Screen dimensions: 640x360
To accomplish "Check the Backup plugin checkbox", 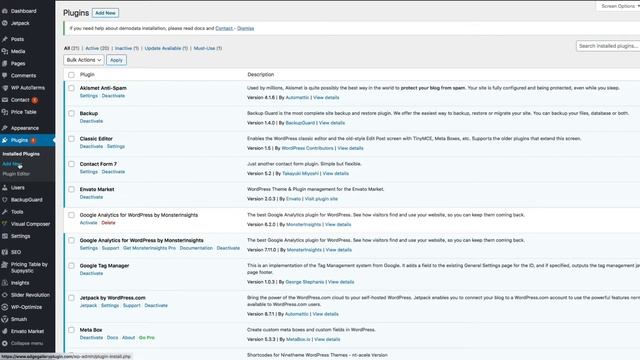I will click(x=71, y=113).
